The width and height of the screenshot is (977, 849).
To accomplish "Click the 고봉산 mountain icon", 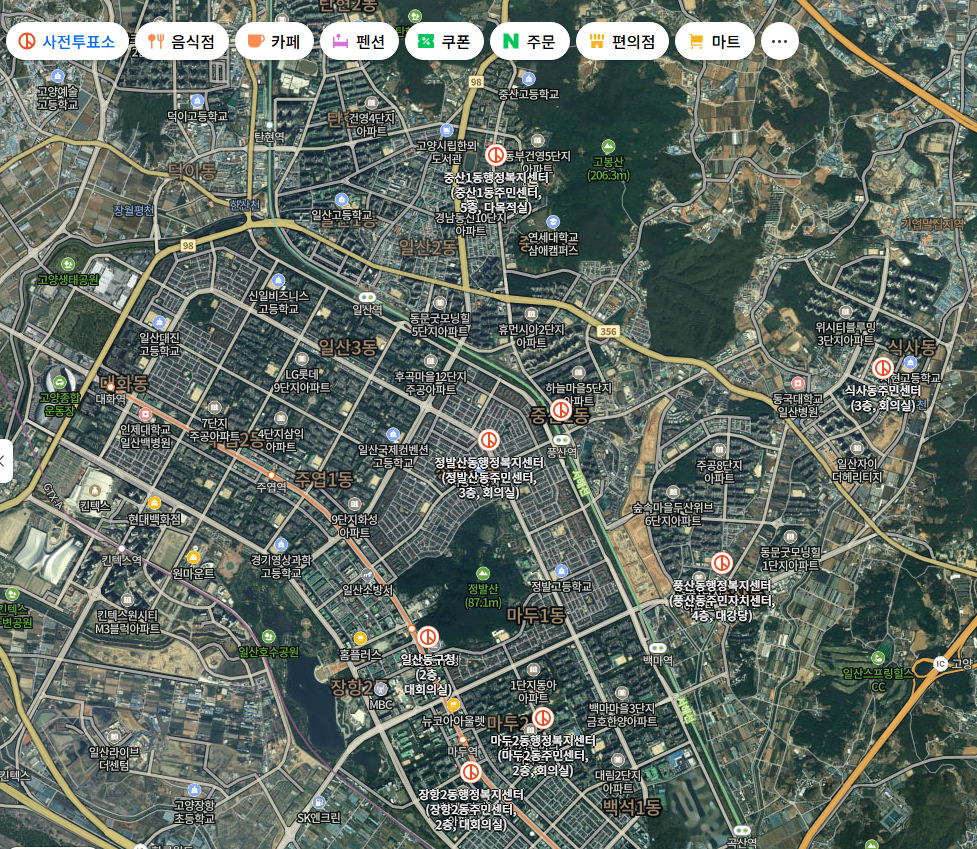I will coord(608,146).
